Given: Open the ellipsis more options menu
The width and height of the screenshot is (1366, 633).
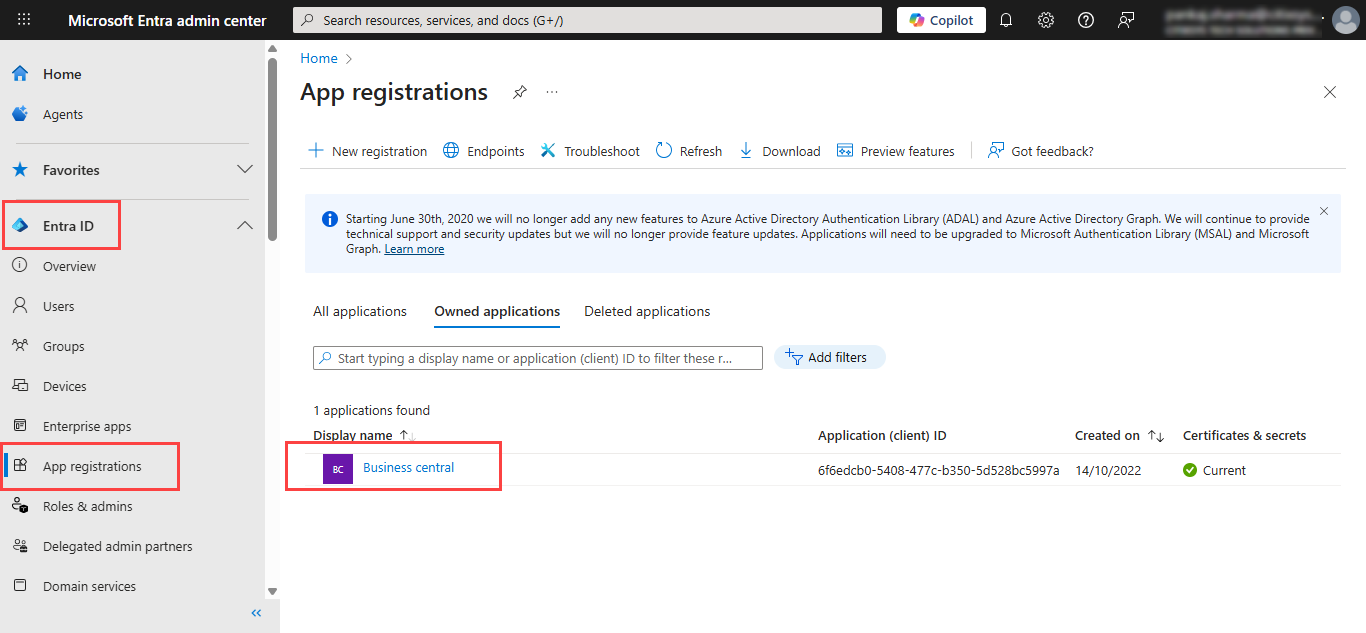Looking at the screenshot, I should click(551, 92).
